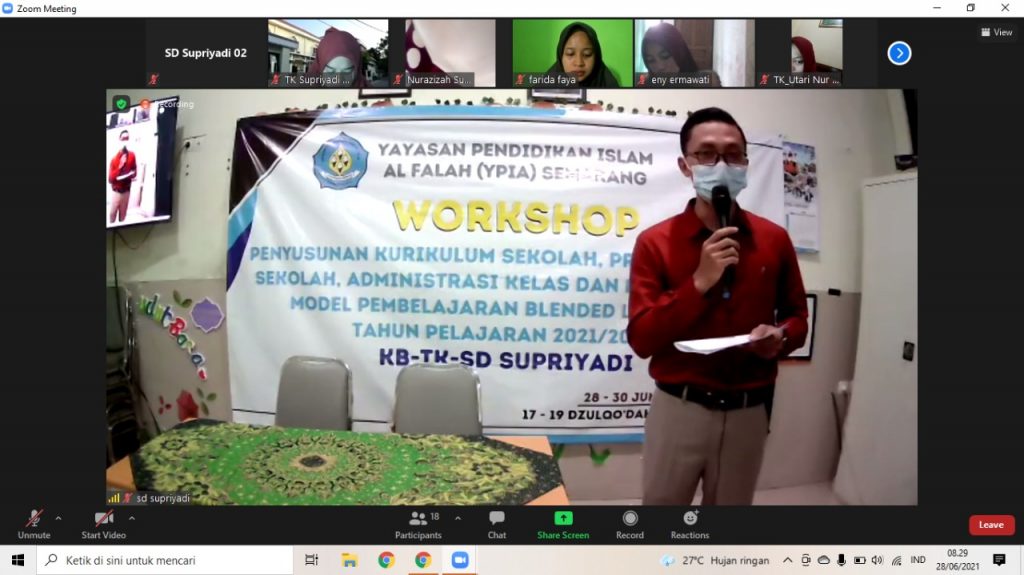Click the Zoom Meeting window title icon
This screenshot has height=575, width=1024.
pos(8,8)
